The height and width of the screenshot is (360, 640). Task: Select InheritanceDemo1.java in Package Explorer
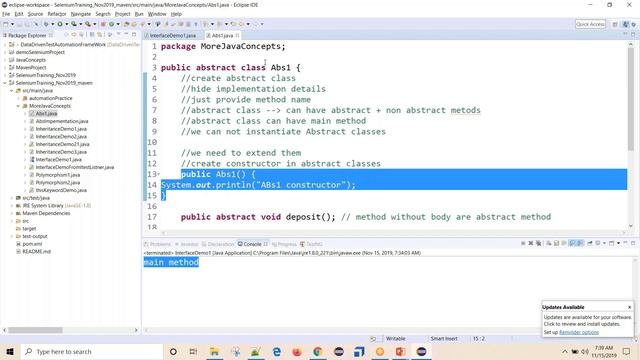pyautogui.click(x=61, y=129)
